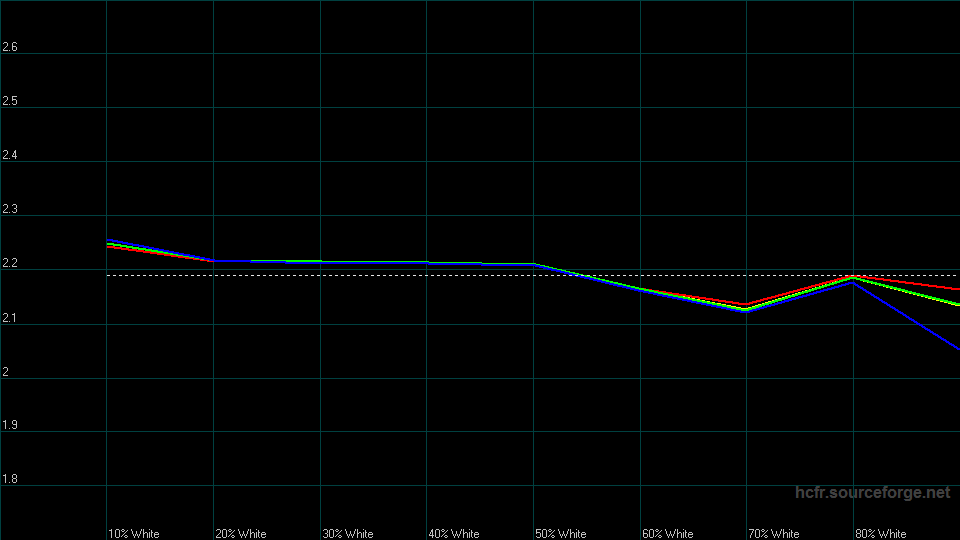Click the 60% White axis label
Image resolution: width=960 pixels, height=540 pixels.
667,534
